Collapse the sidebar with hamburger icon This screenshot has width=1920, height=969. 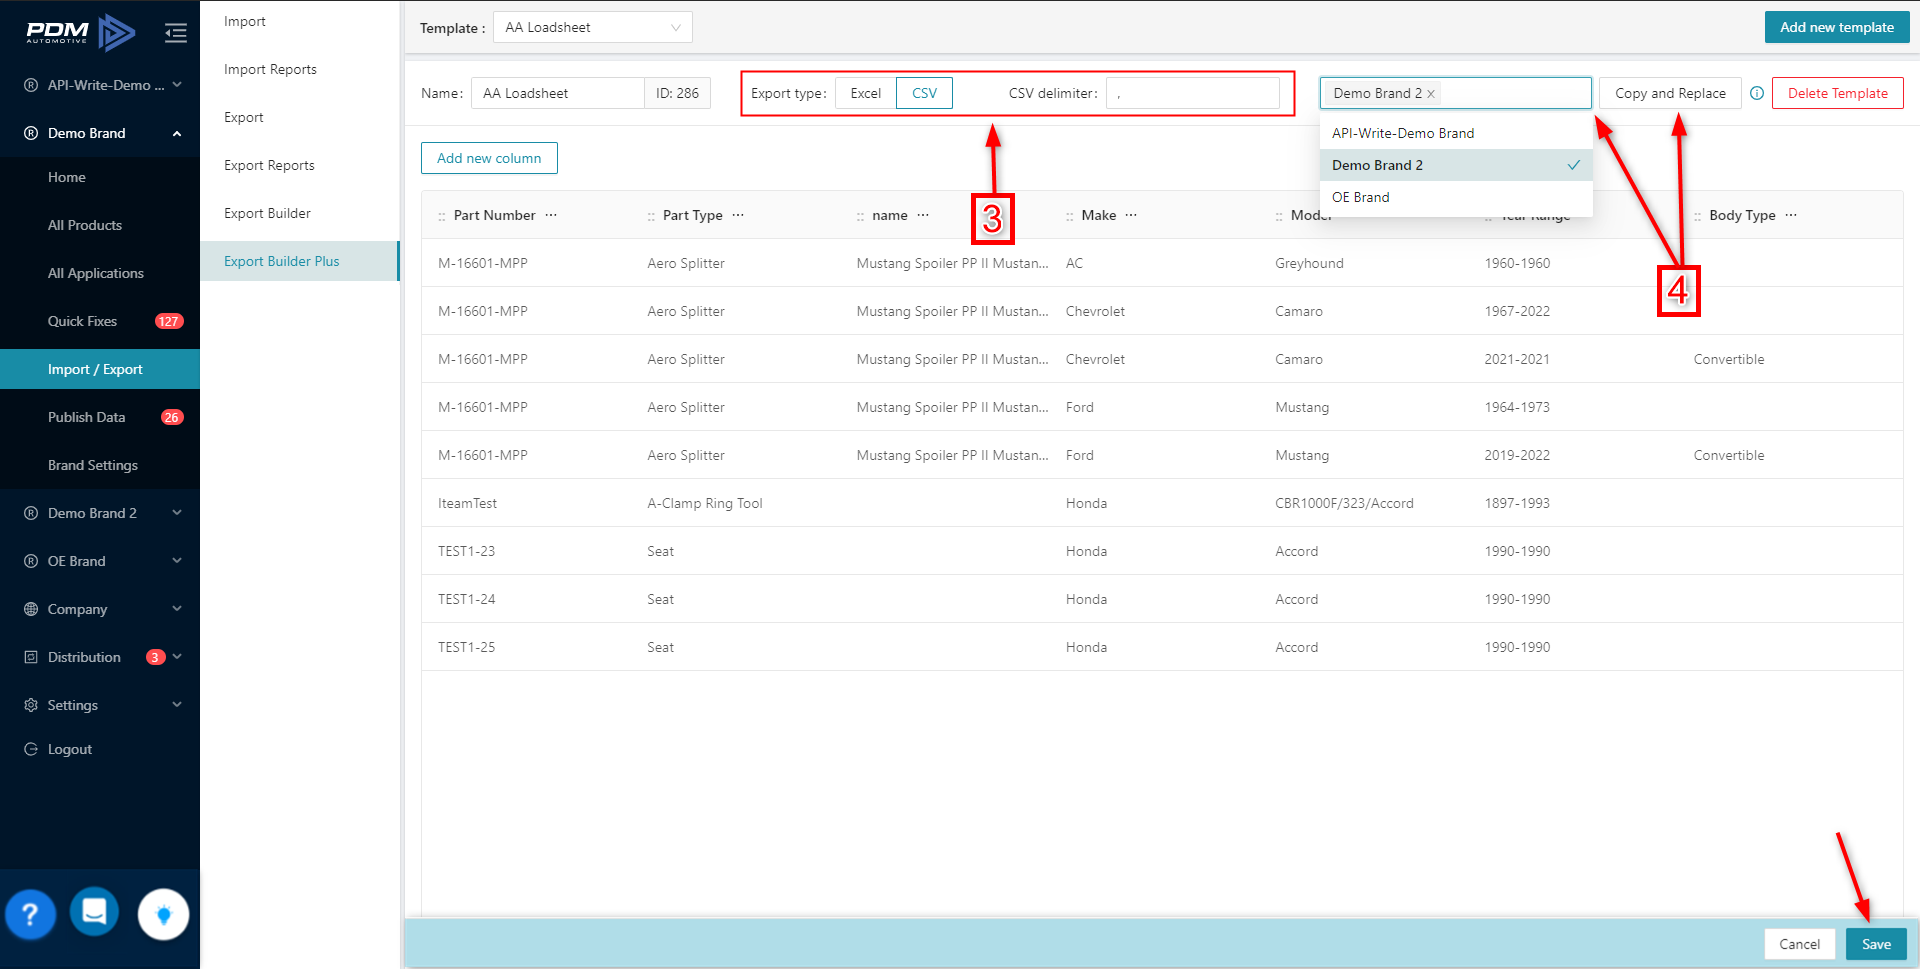(176, 33)
